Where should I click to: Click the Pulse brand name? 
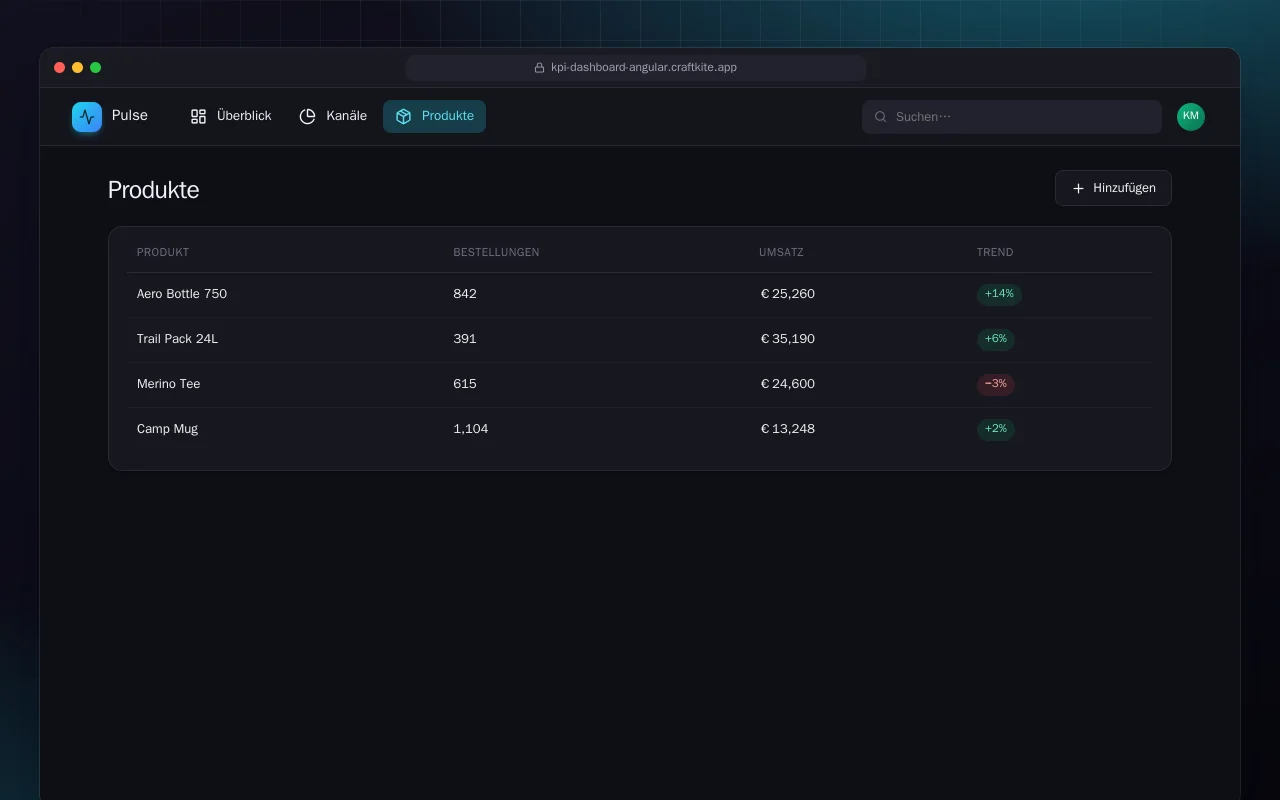(x=130, y=116)
